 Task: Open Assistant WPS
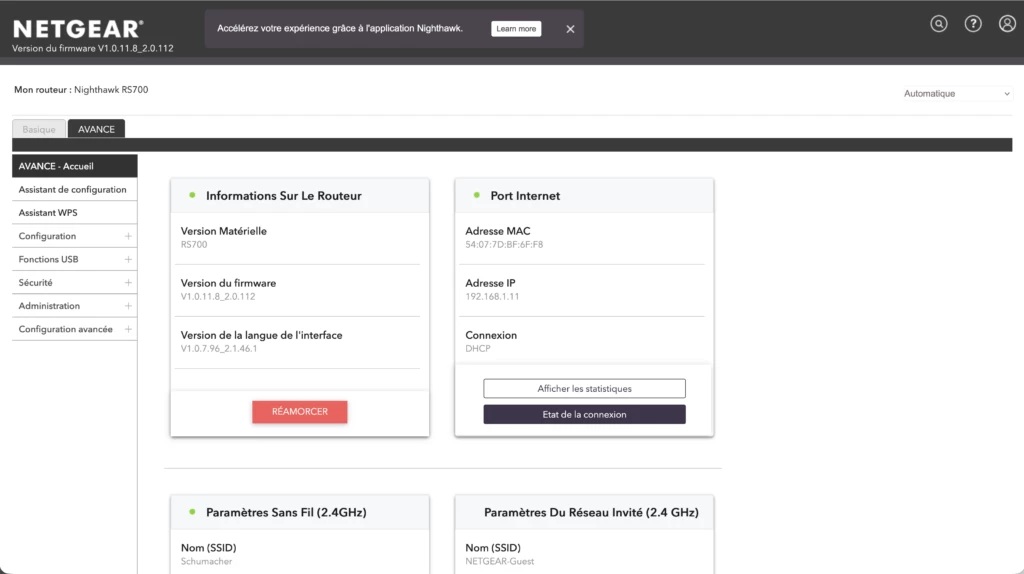(74, 213)
